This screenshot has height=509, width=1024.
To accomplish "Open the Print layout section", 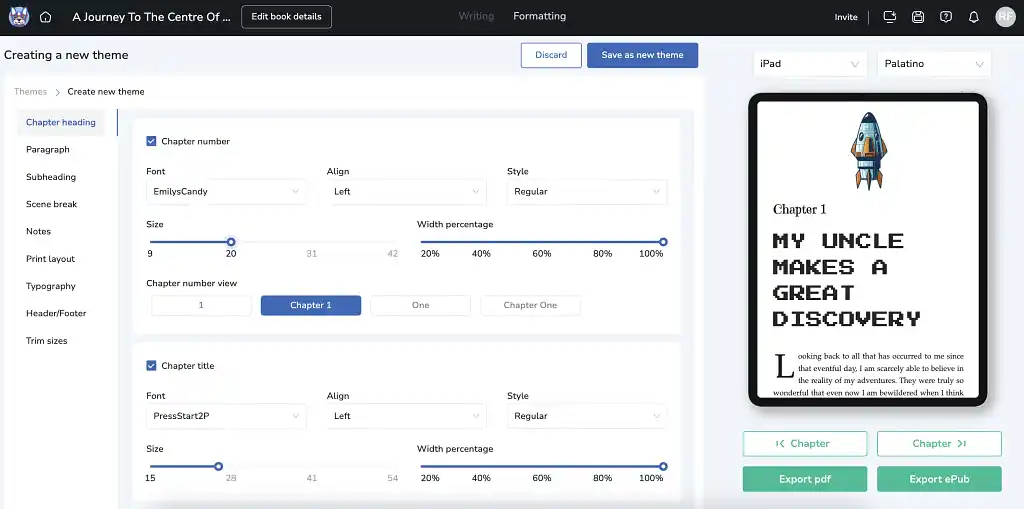I will click(50, 259).
